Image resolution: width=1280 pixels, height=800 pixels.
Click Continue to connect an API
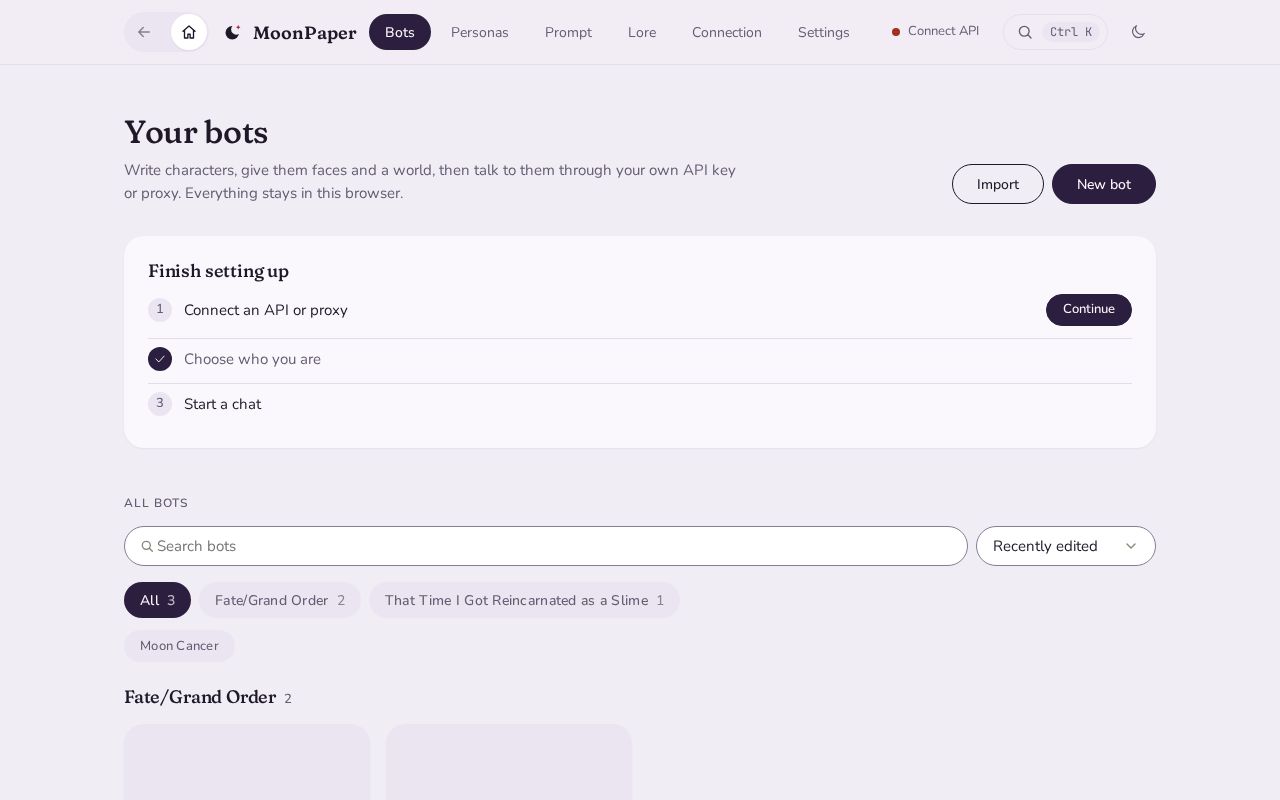coord(1089,310)
